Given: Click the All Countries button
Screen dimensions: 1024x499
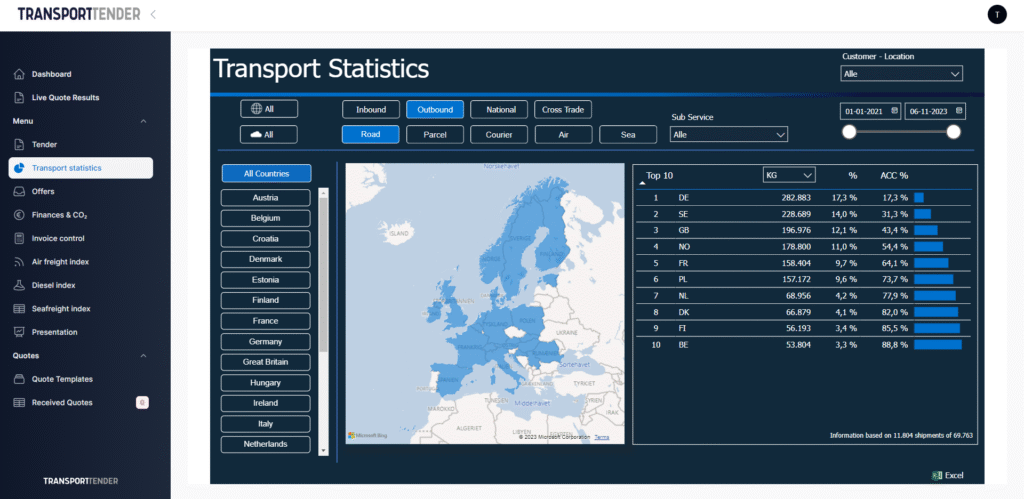Looking at the screenshot, I should coord(266,174).
